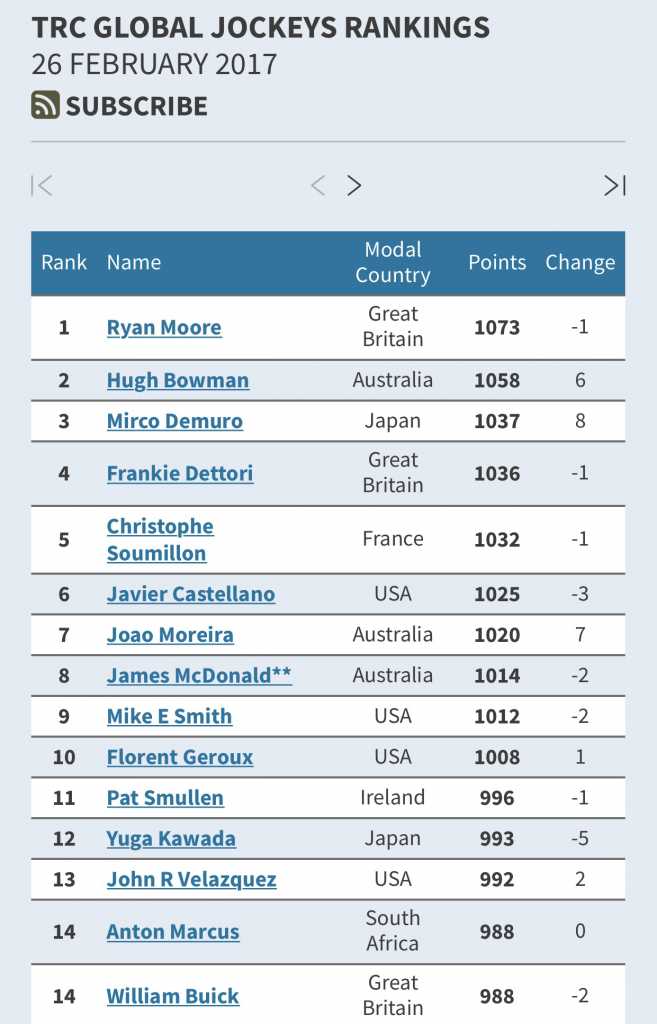This screenshot has height=1024, width=657.
Task: Open Ryan Moore's jockey profile
Action: 164,327
